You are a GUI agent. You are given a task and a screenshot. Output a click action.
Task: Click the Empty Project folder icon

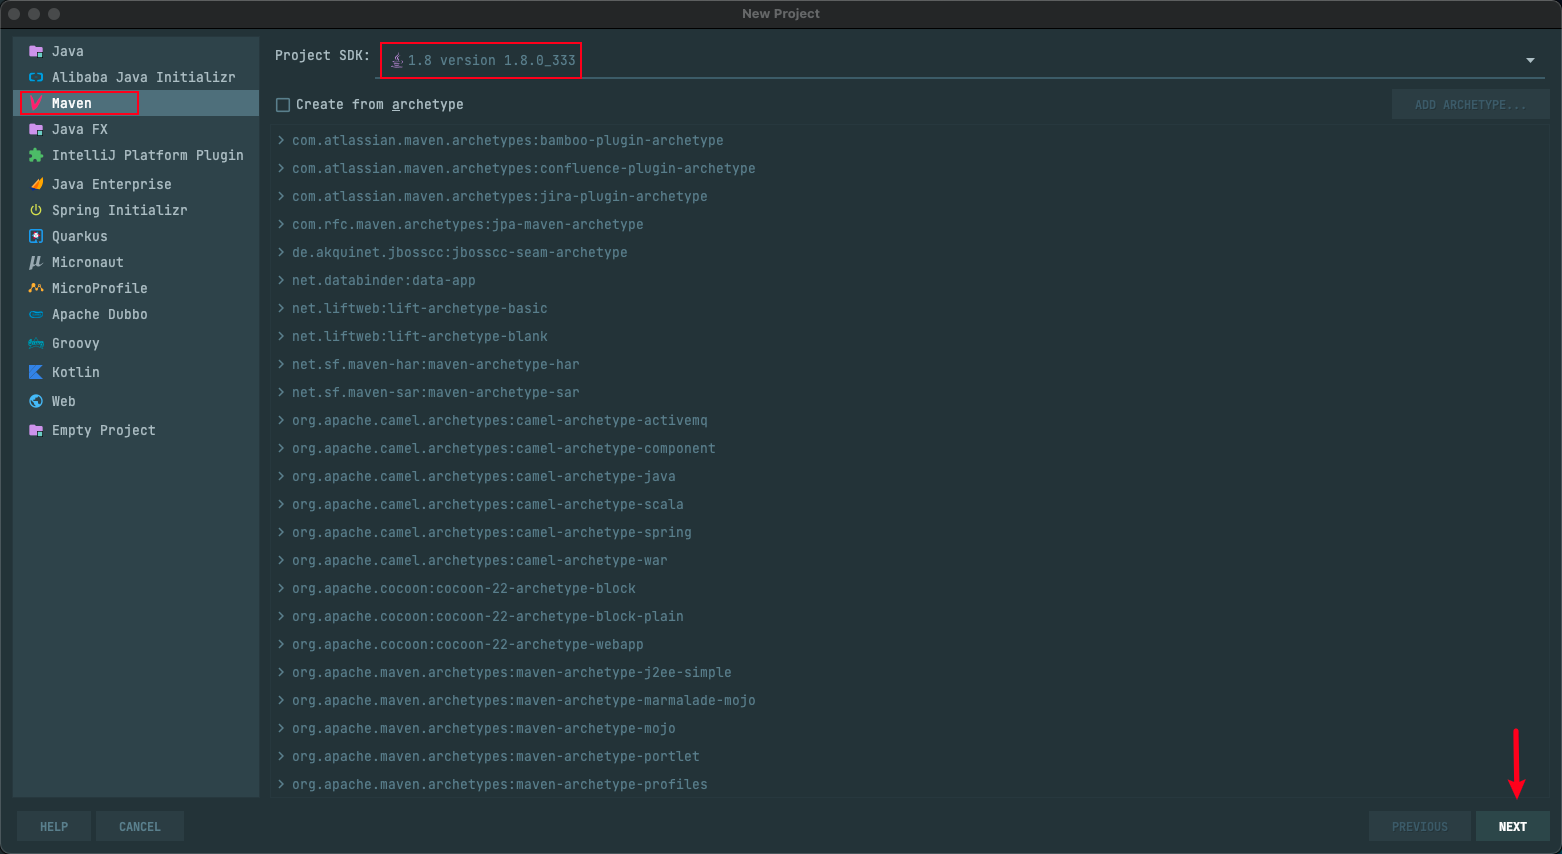tap(36, 430)
